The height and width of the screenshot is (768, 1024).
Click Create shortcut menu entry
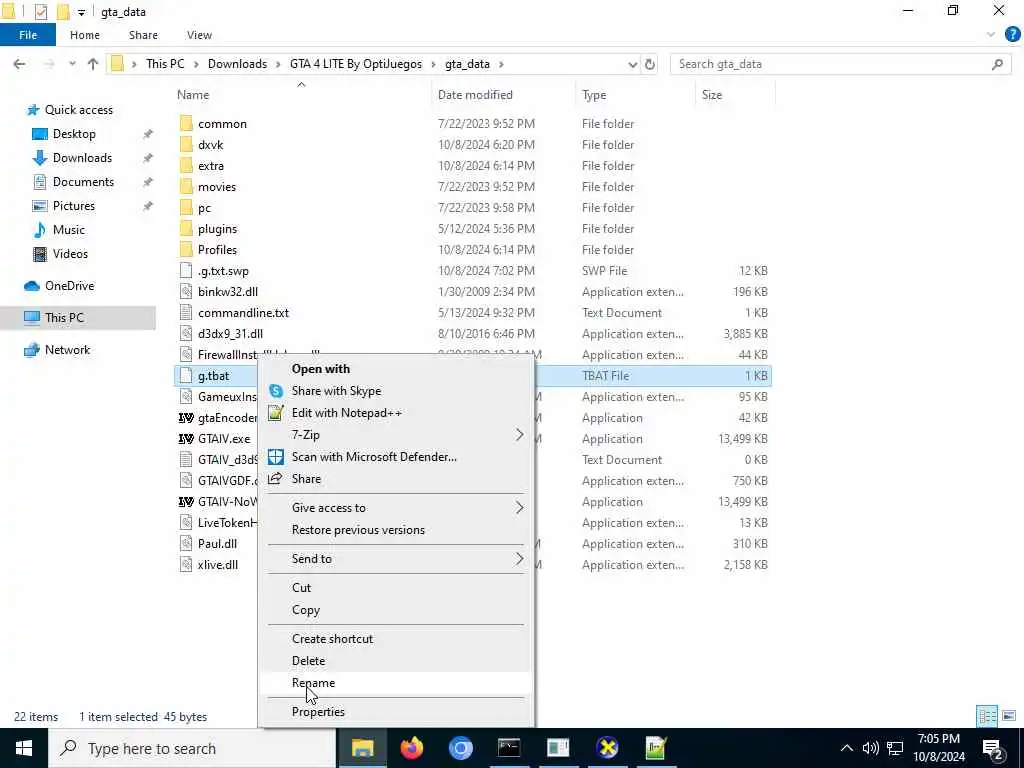coord(396,638)
